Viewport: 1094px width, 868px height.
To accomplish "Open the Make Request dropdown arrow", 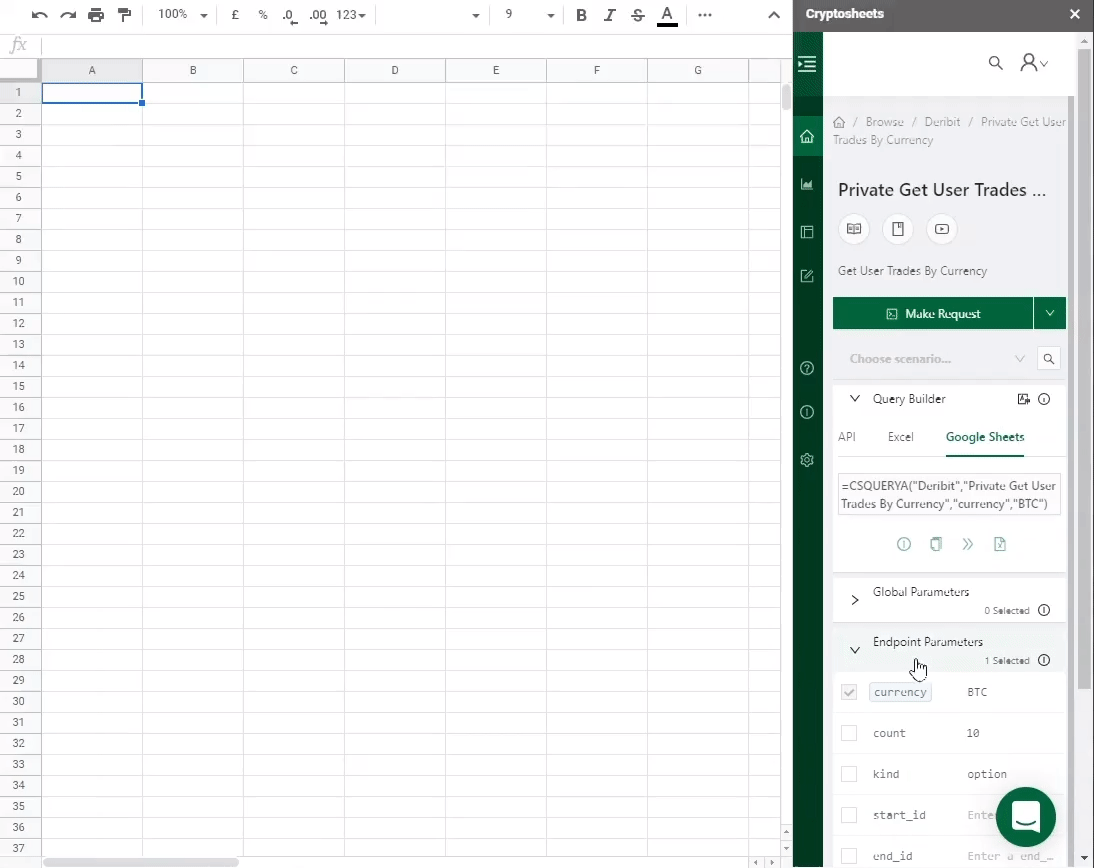I will [1049, 313].
